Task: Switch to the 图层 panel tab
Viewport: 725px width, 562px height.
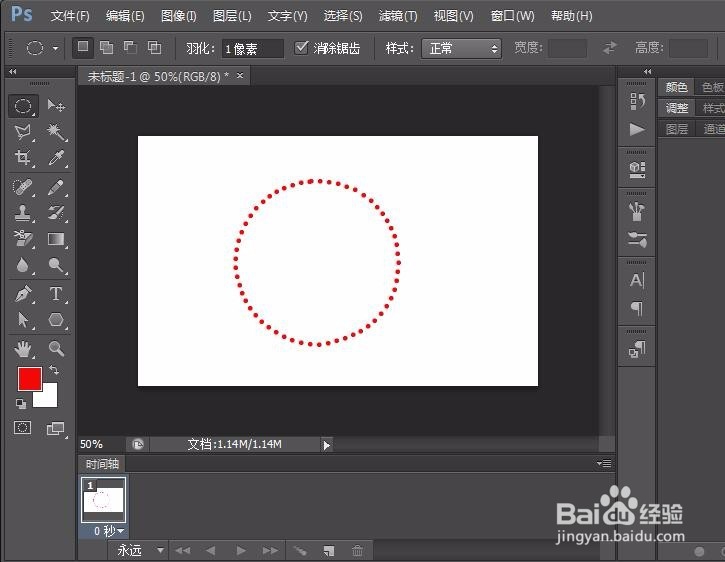Action: pyautogui.click(x=676, y=129)
